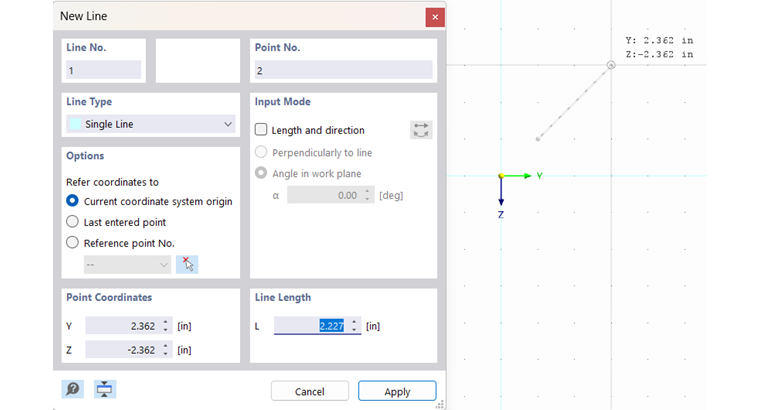Click the Line Length L value field
Screen dimensions: 760x410
coord(312,326)
